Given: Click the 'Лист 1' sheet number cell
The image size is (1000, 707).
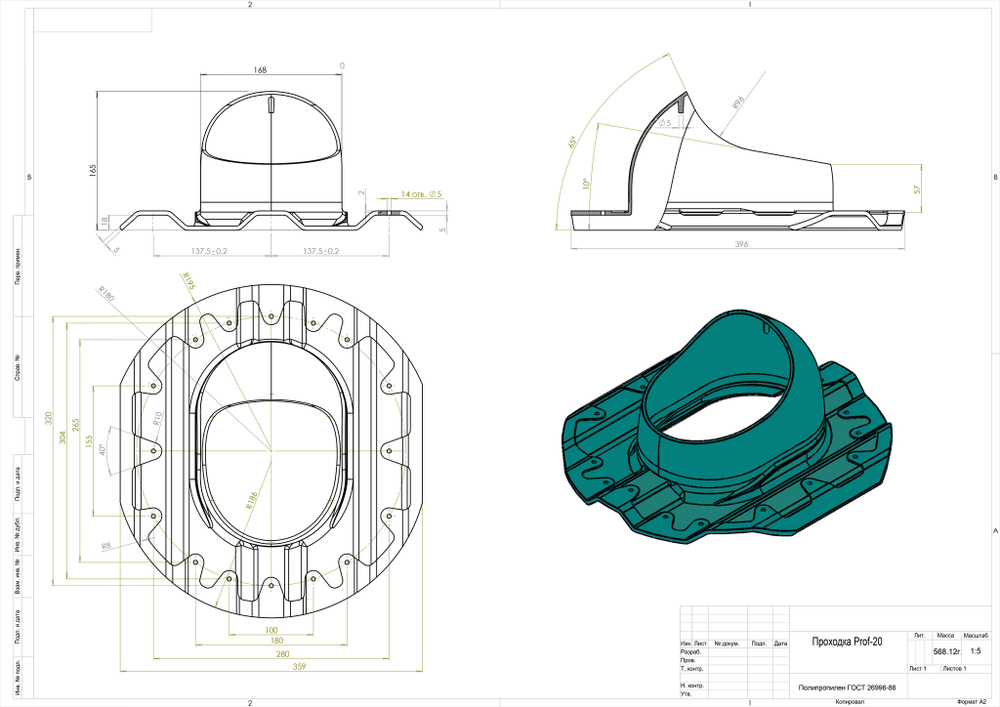Looking at the screenshot, I should coord(917,667).
